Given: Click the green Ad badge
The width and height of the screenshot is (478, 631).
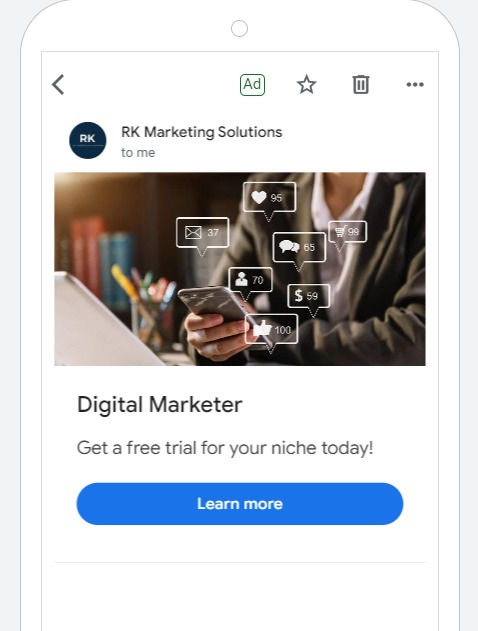Looking at the screenshot, I should [x=252, y=85].
